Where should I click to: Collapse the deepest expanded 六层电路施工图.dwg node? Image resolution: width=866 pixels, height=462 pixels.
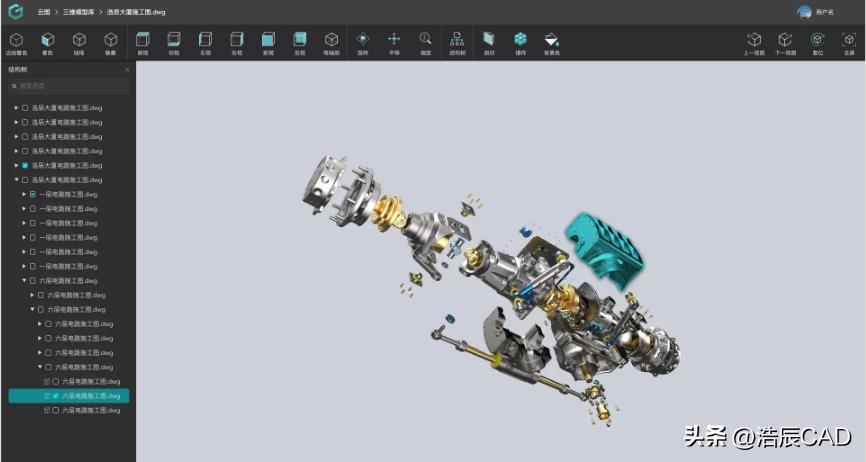pos(40,367)
